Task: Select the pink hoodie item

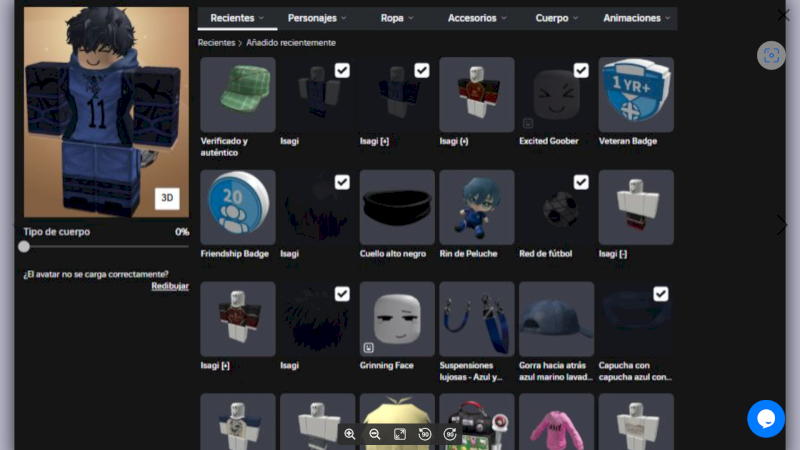Action: 556,421
